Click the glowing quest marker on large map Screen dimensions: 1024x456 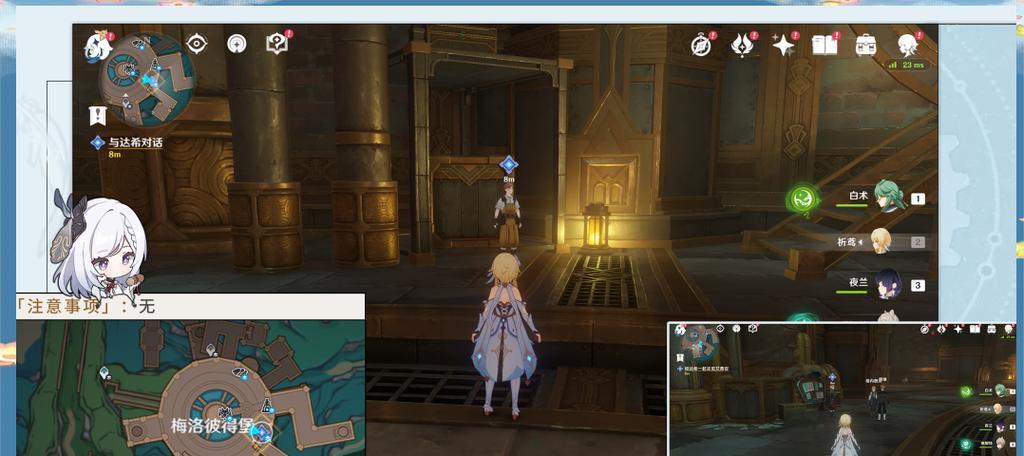click(262, 431)
